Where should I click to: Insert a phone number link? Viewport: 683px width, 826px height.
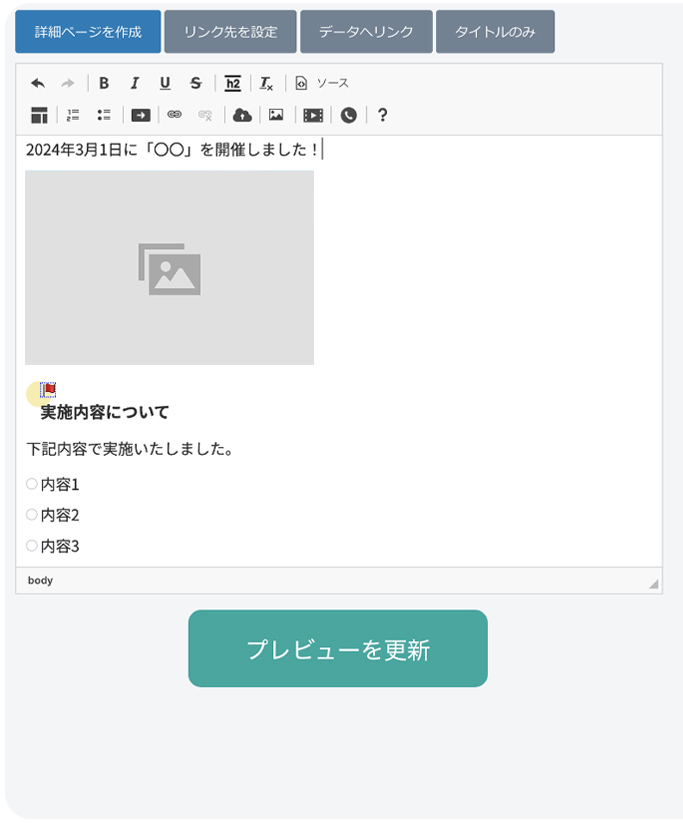pyautogui.click(x=348, y=115)
